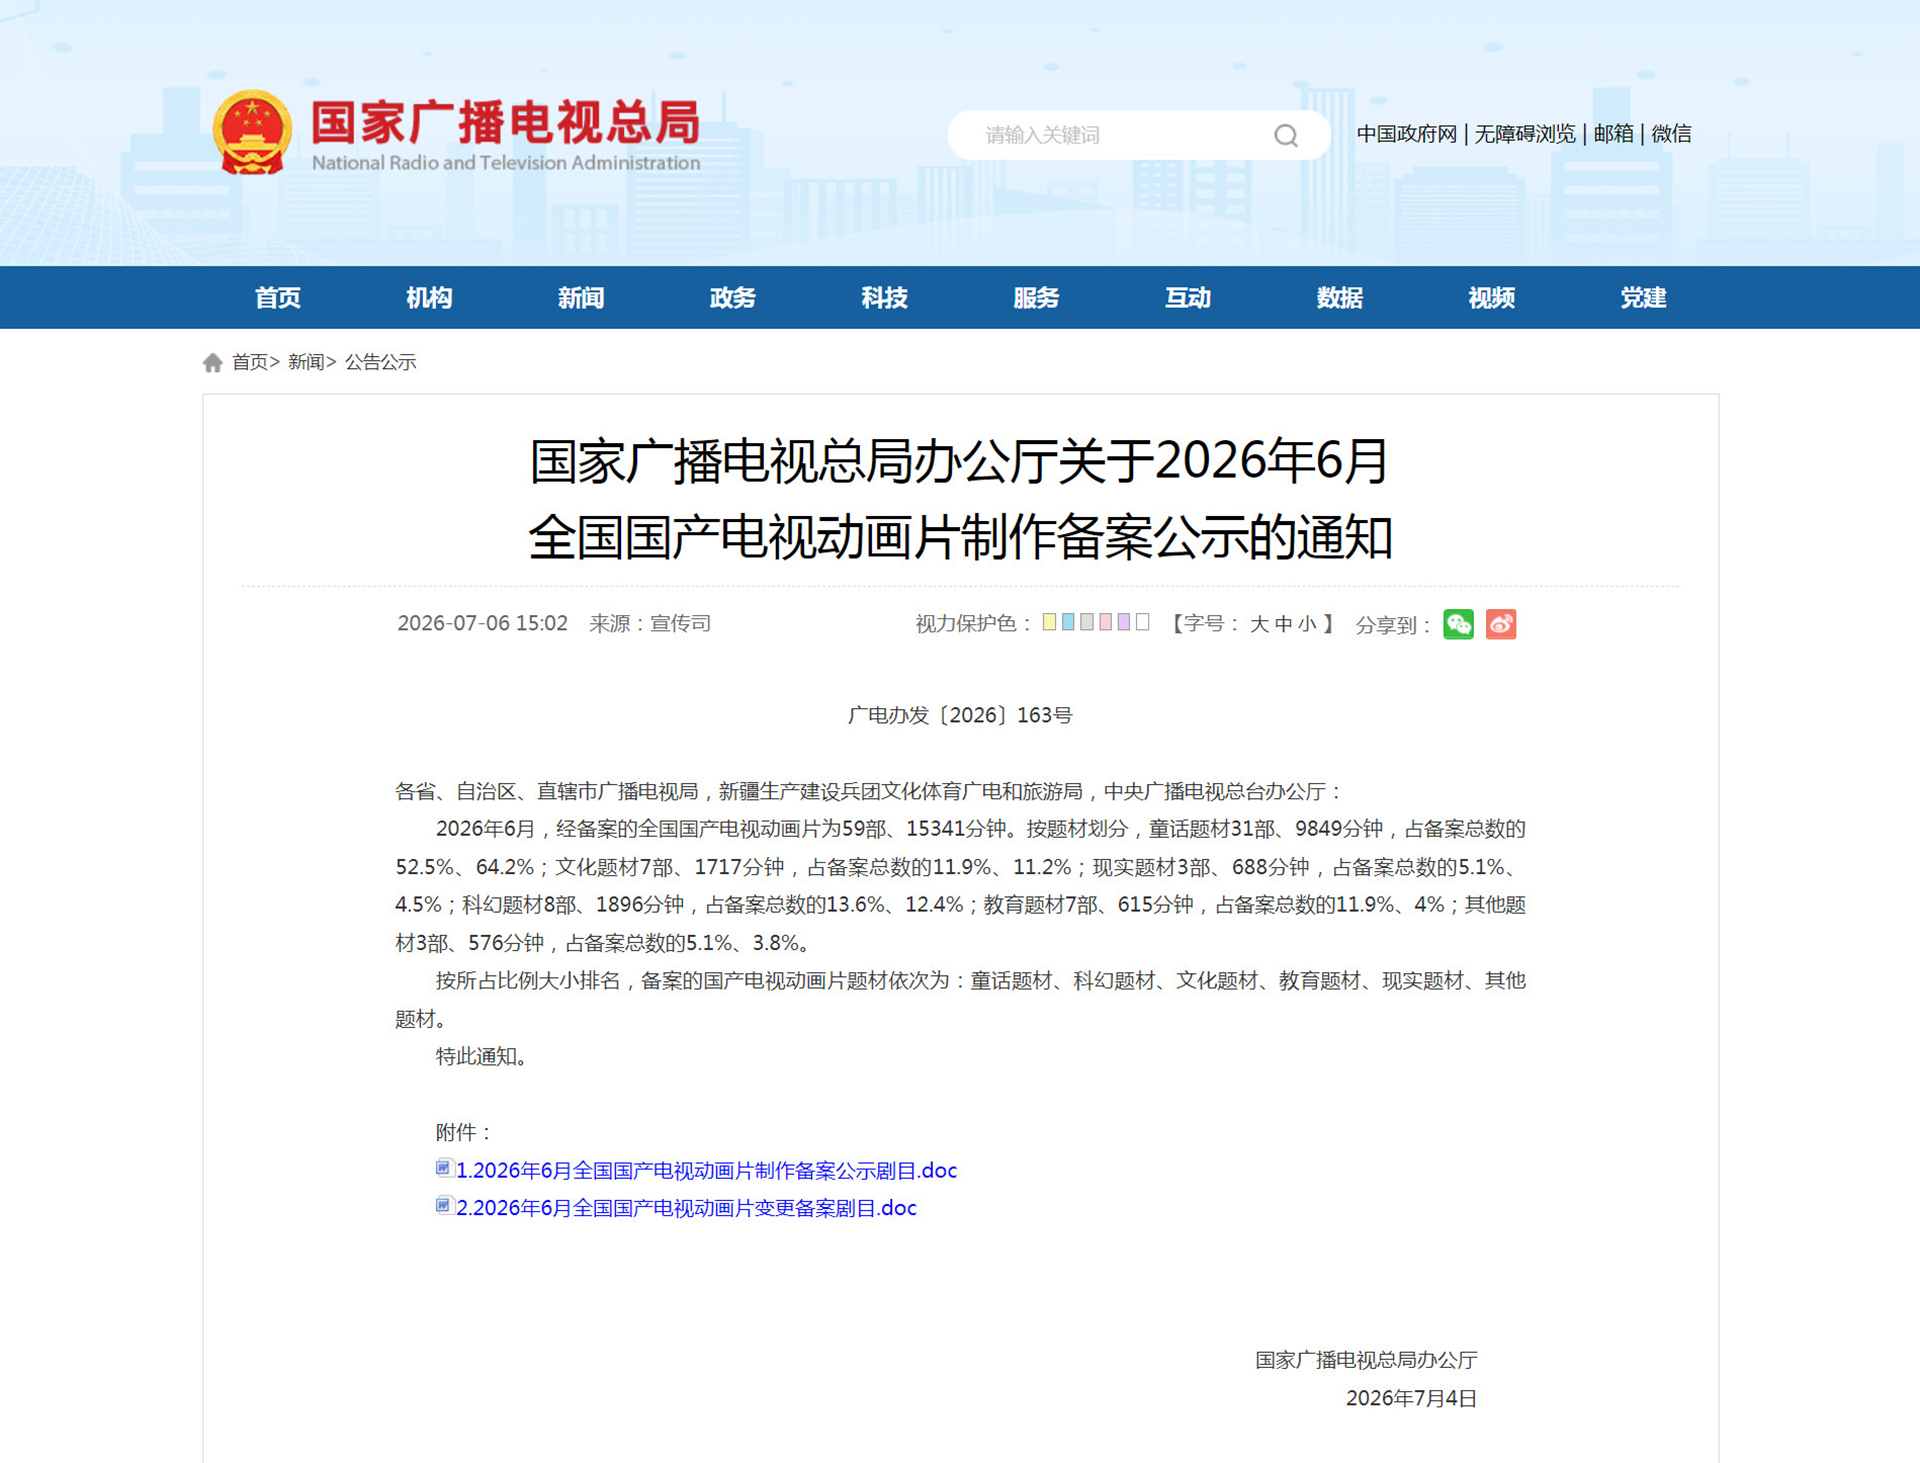Click the 国家广播电视总局 site title
The width and height of the screenshot is (1920, 1463).
pyautogui.click(x=505, y=123)
